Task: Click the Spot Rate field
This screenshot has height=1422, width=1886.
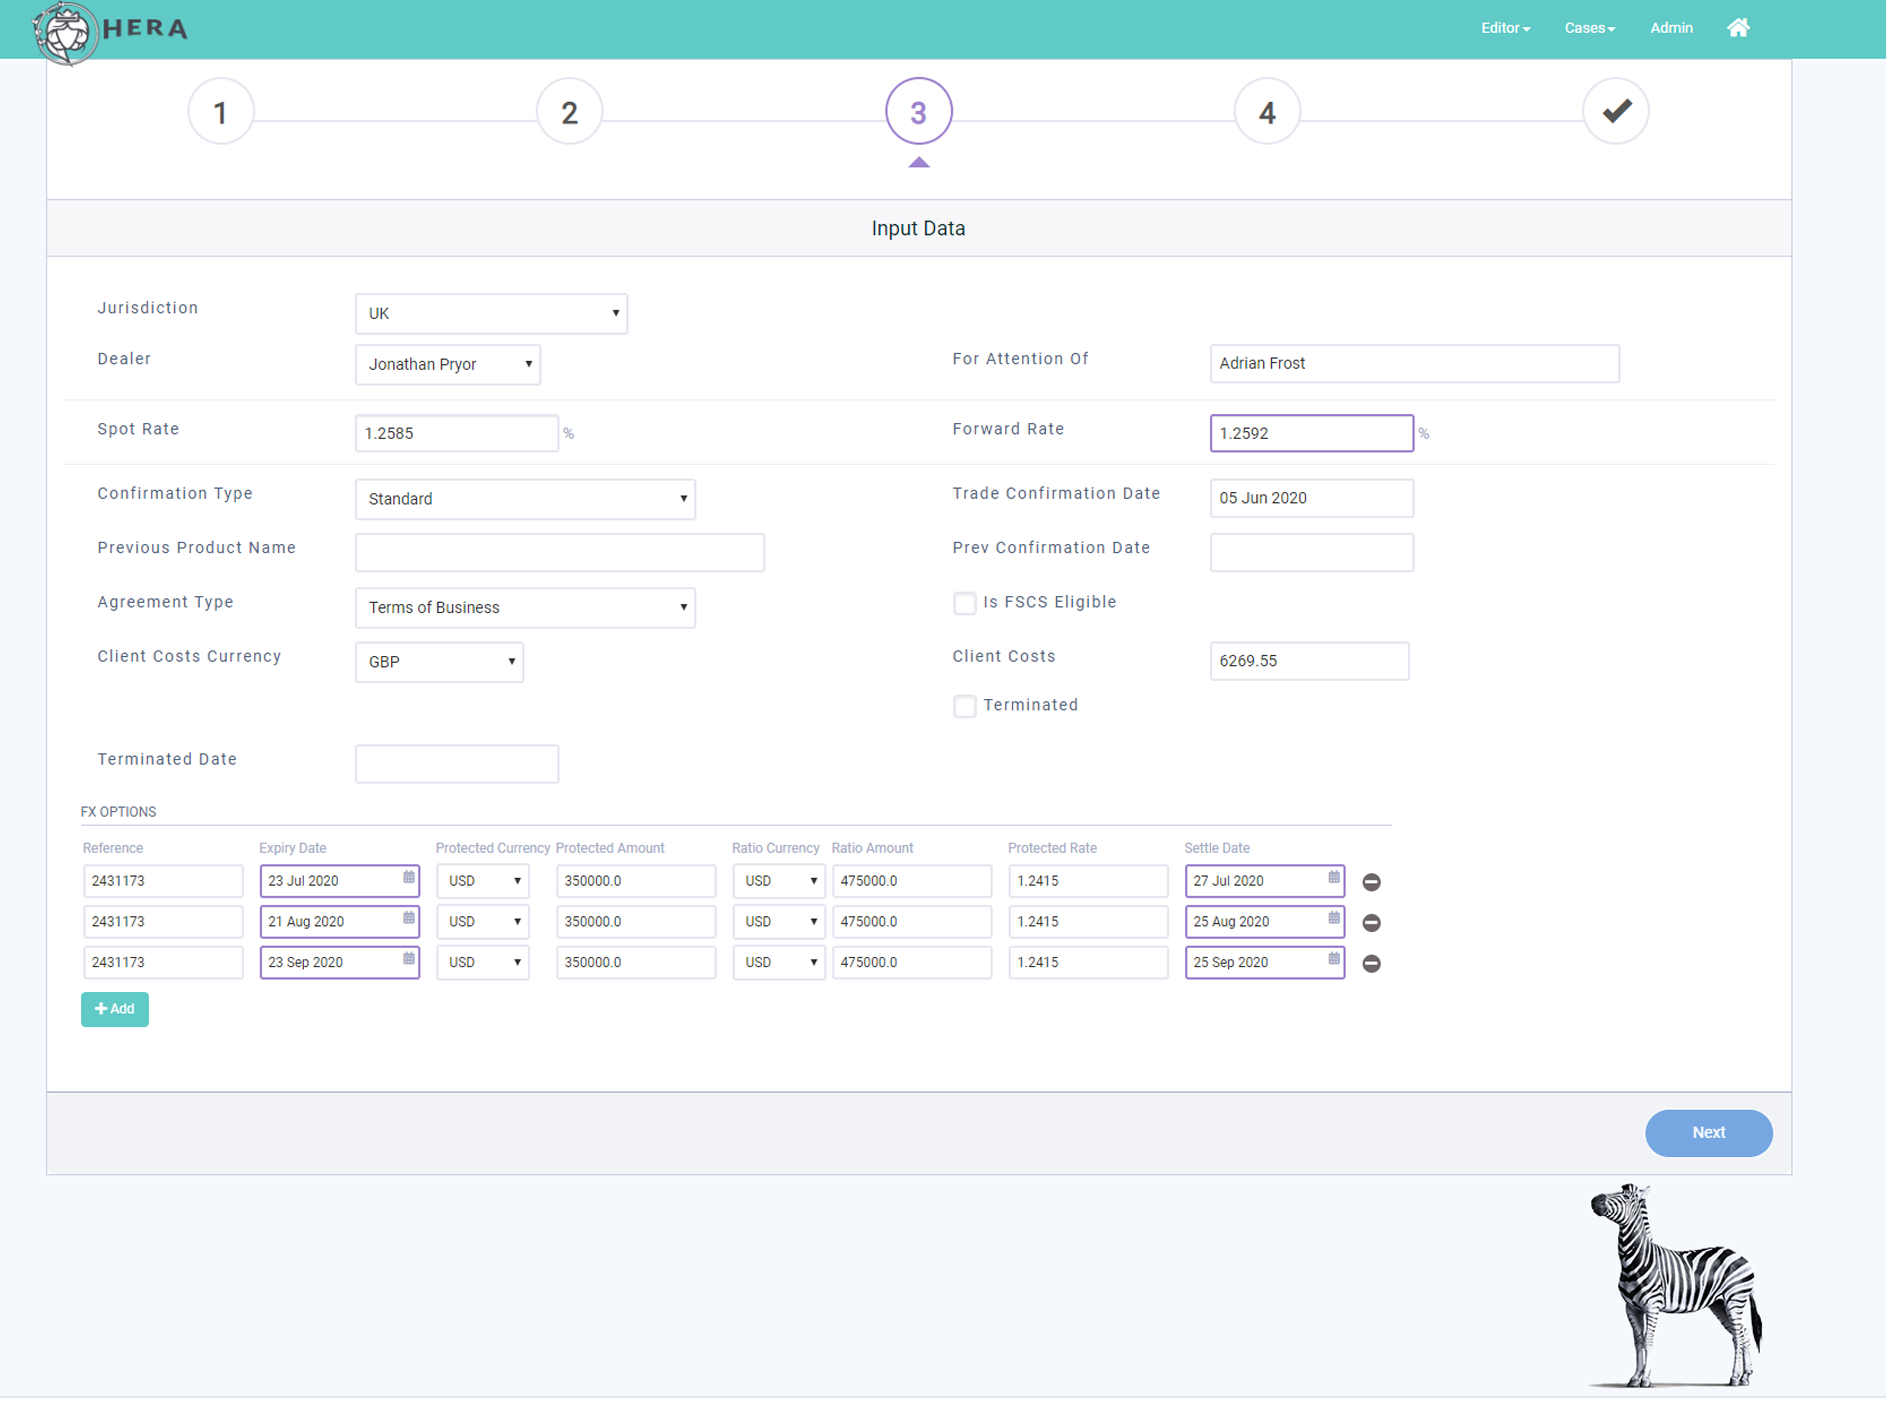Action: coord(457,434)
